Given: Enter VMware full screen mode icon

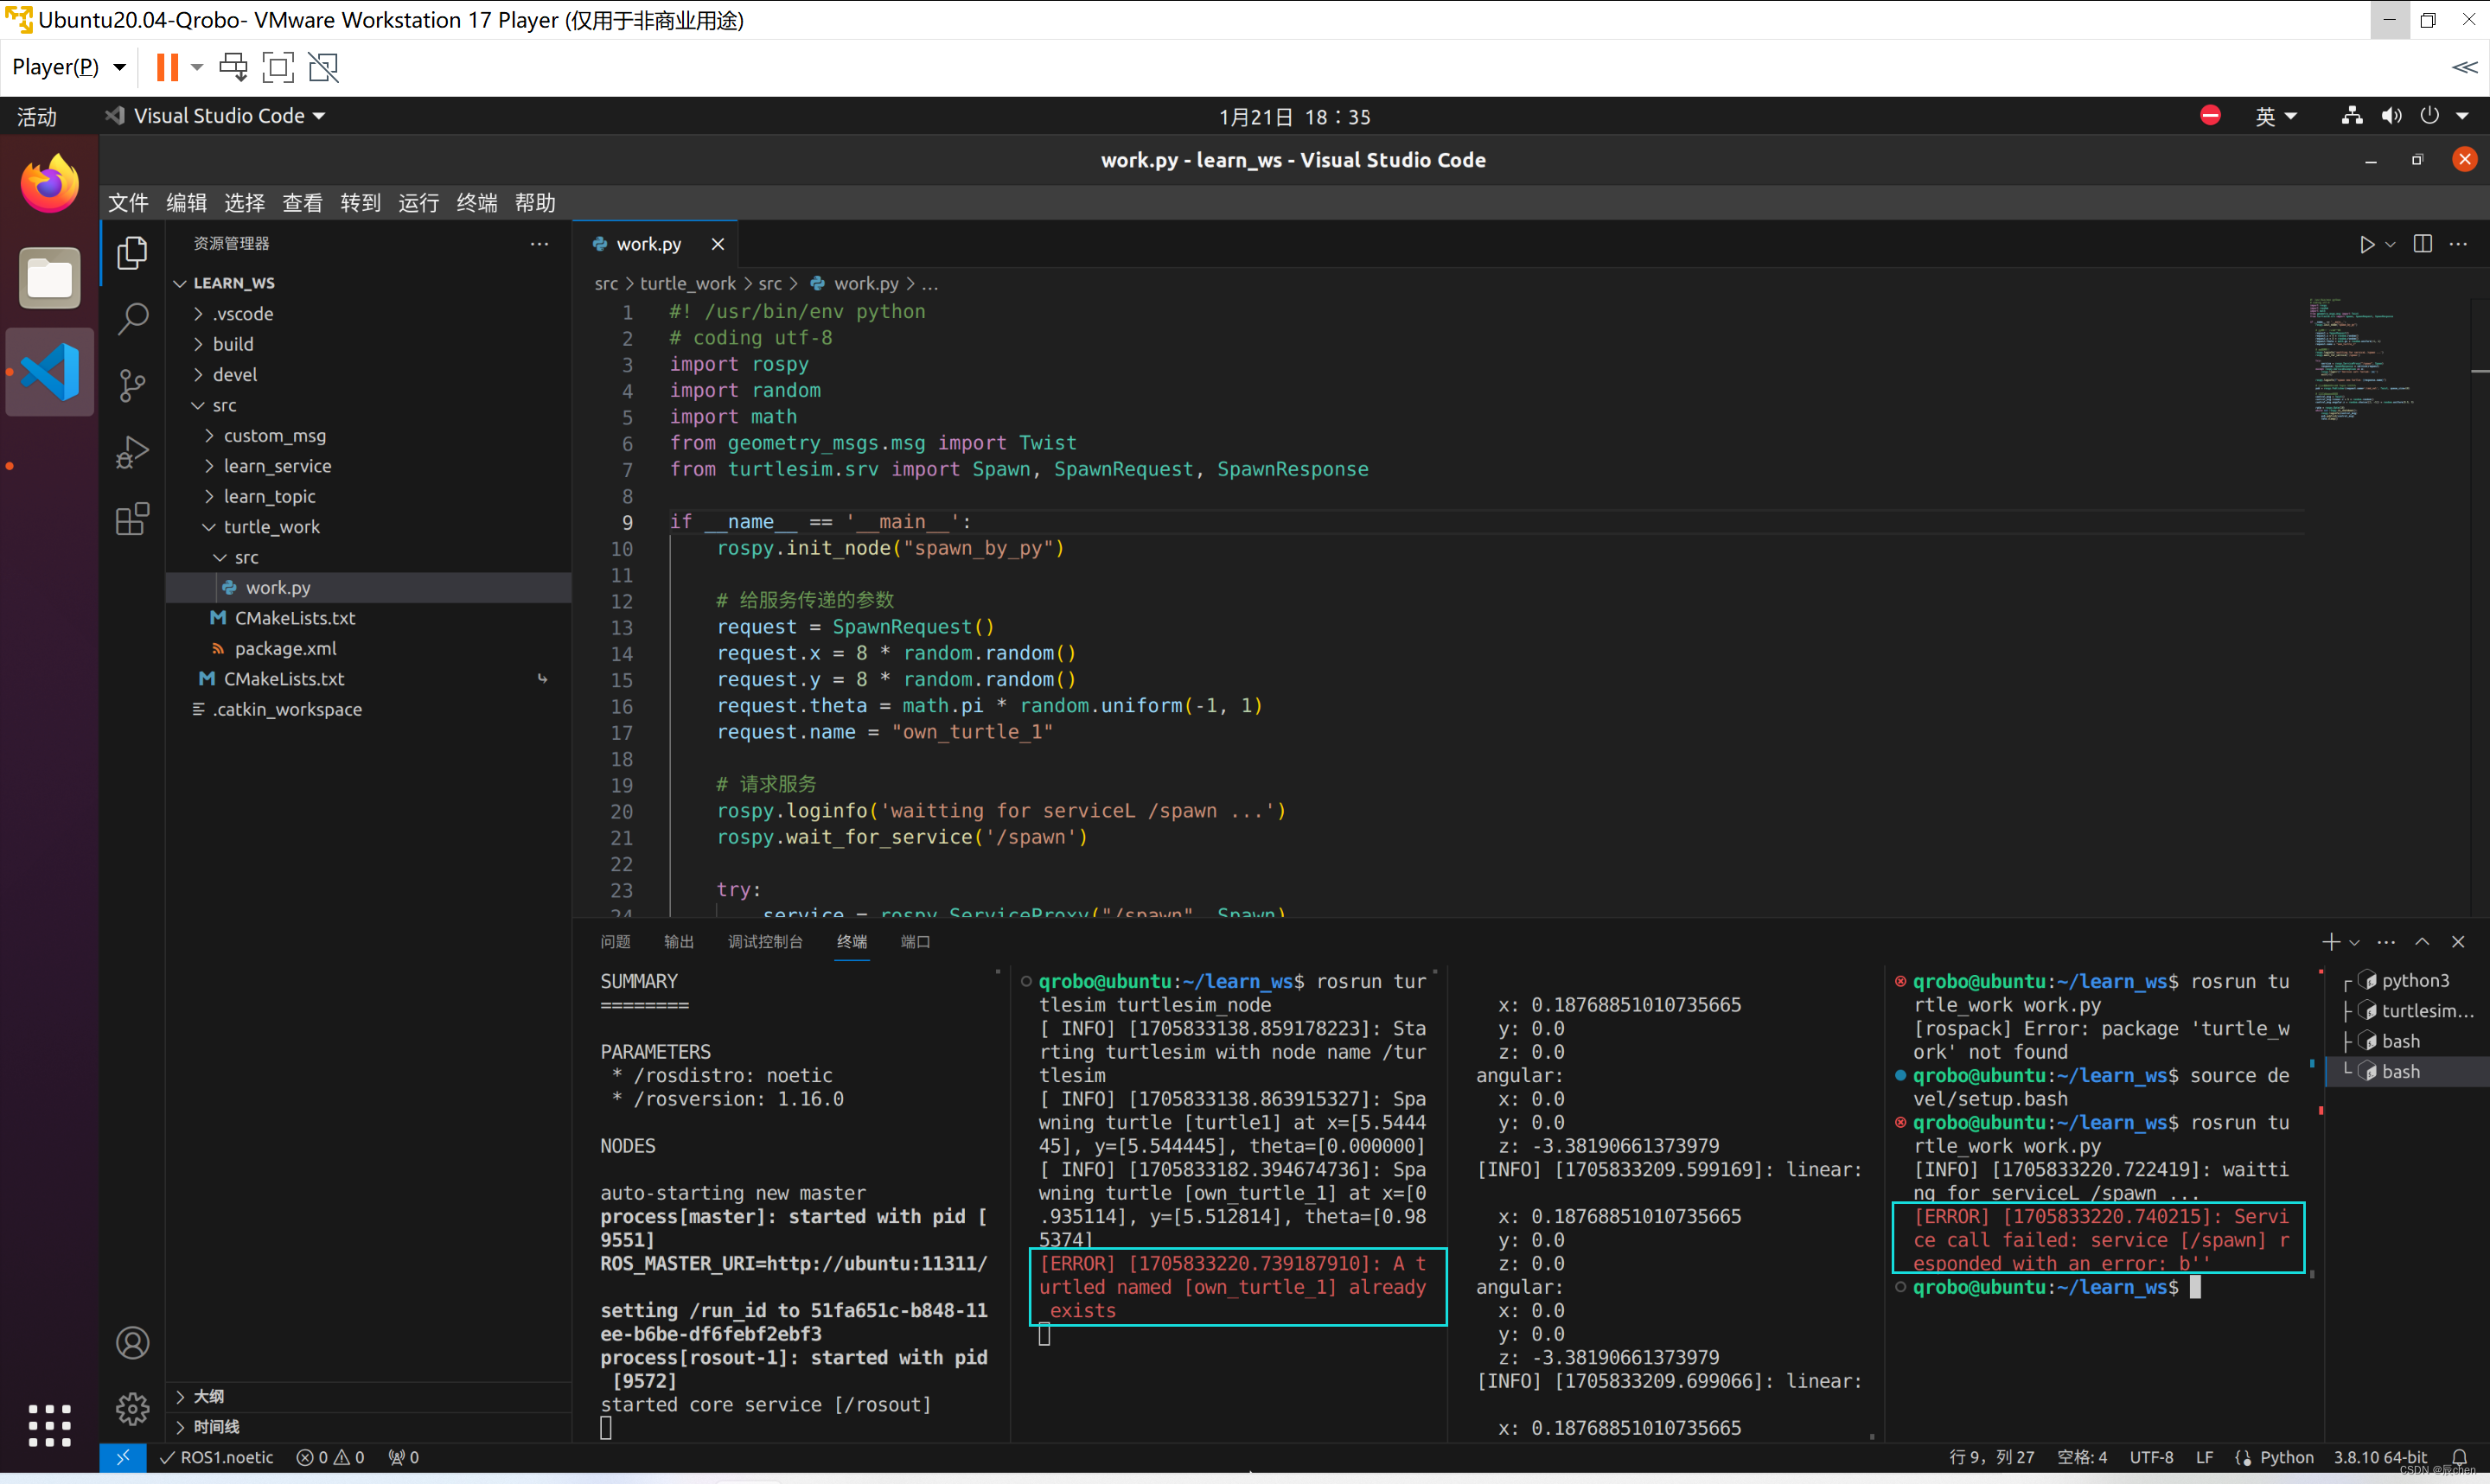Looking at the screenshot, I should tap(278, 67).
